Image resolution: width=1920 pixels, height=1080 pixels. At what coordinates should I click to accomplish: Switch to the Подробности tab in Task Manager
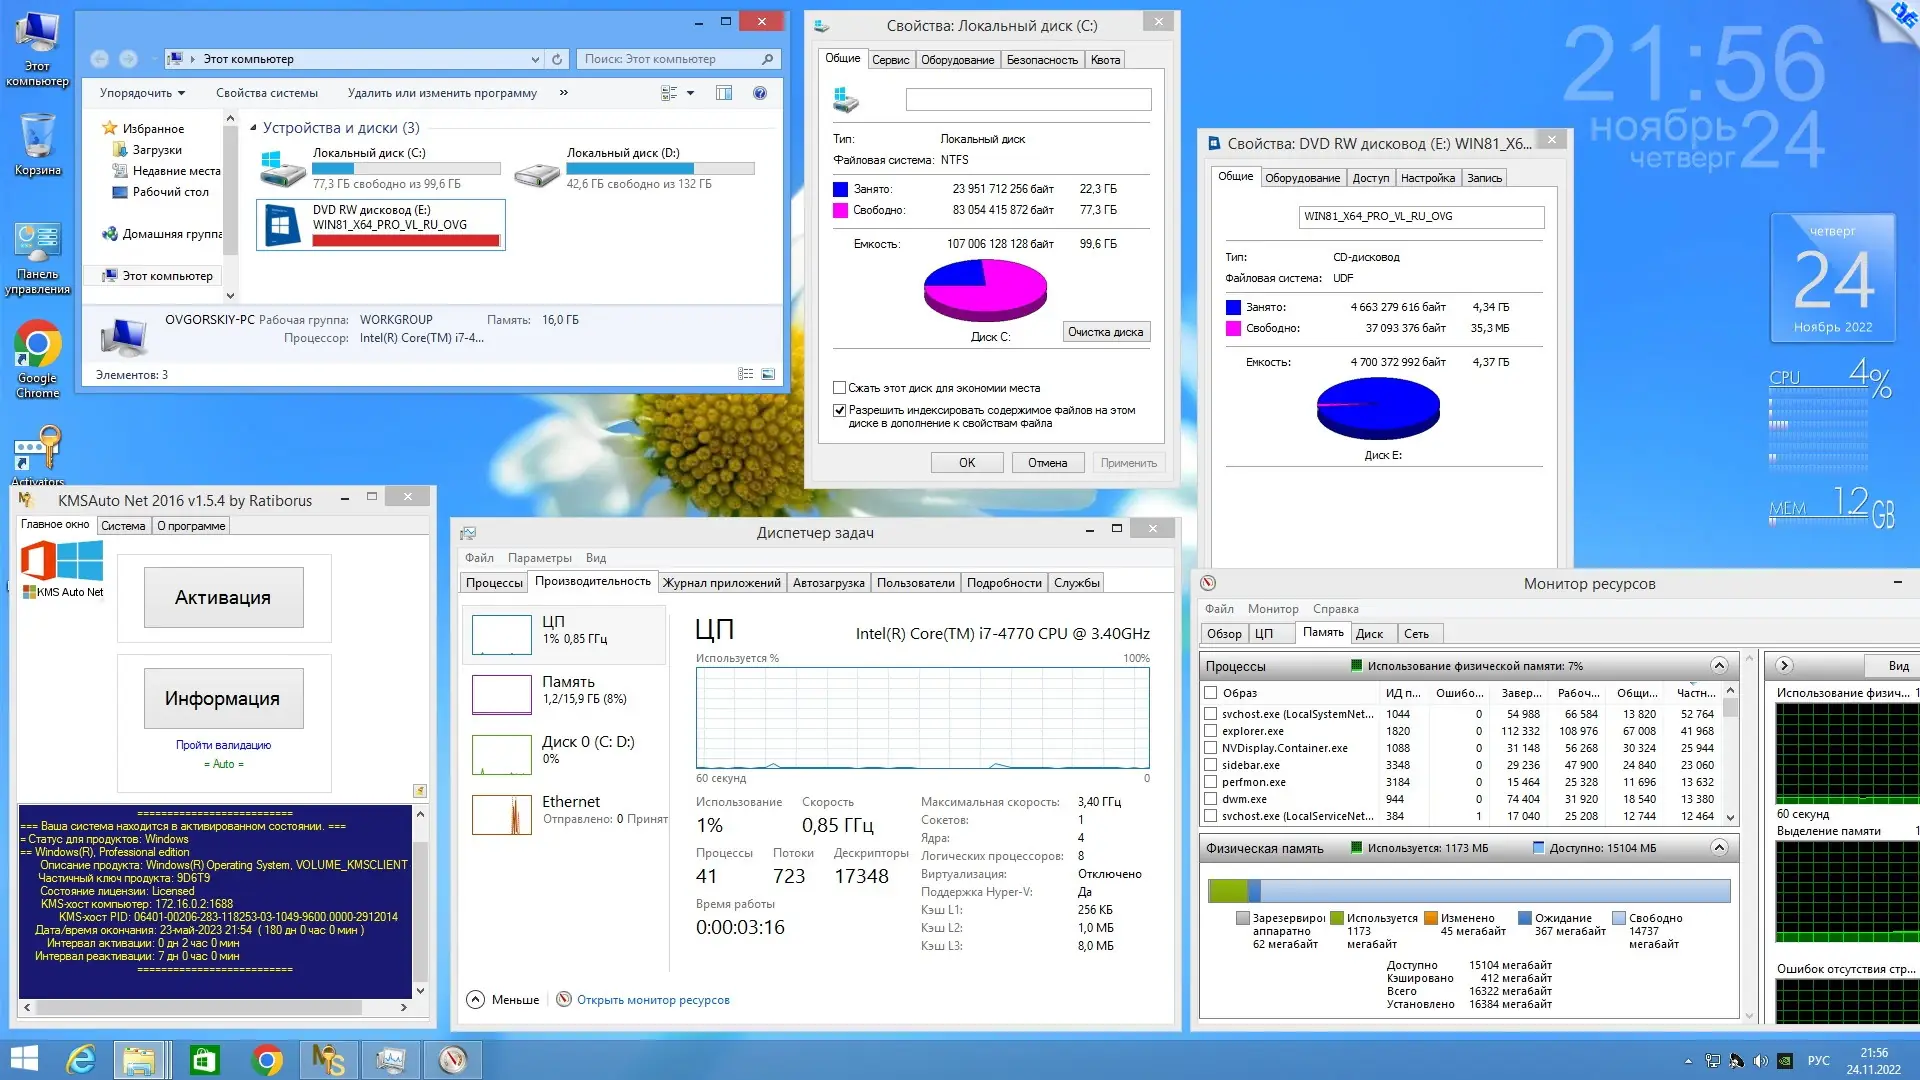1003,583
